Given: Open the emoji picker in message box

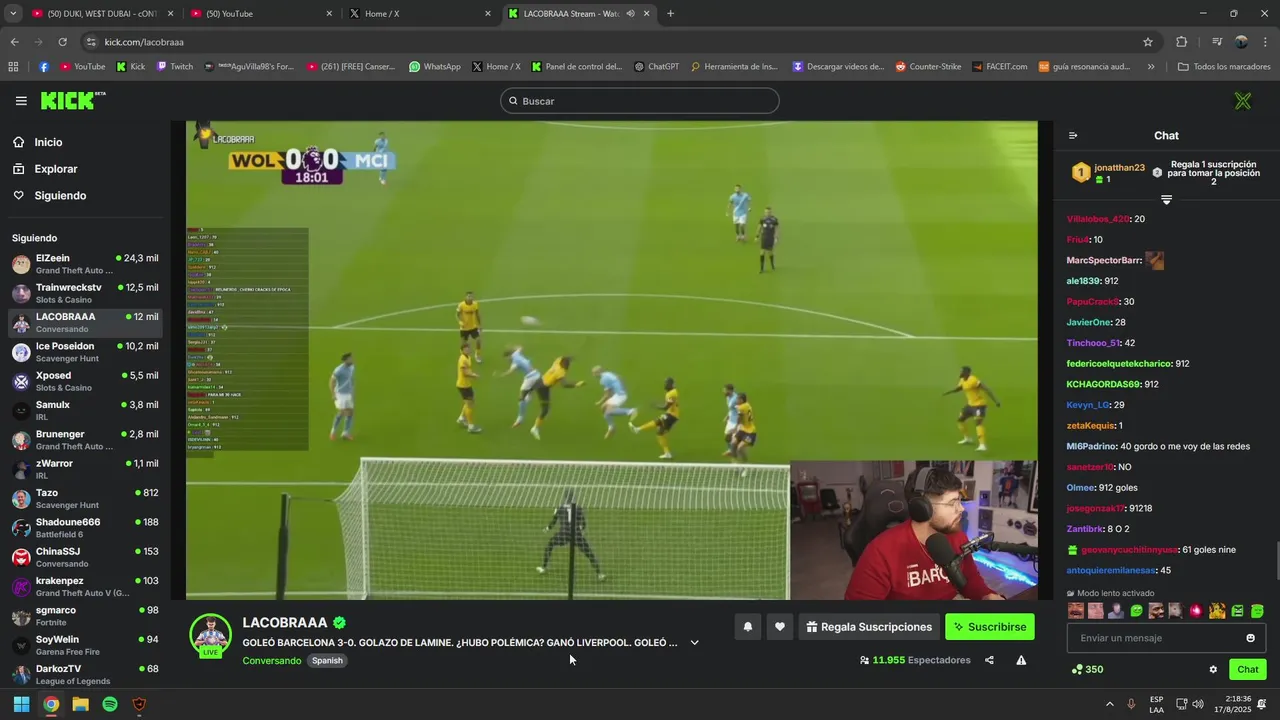Looking at the screenshot, I should [1250, 638].
